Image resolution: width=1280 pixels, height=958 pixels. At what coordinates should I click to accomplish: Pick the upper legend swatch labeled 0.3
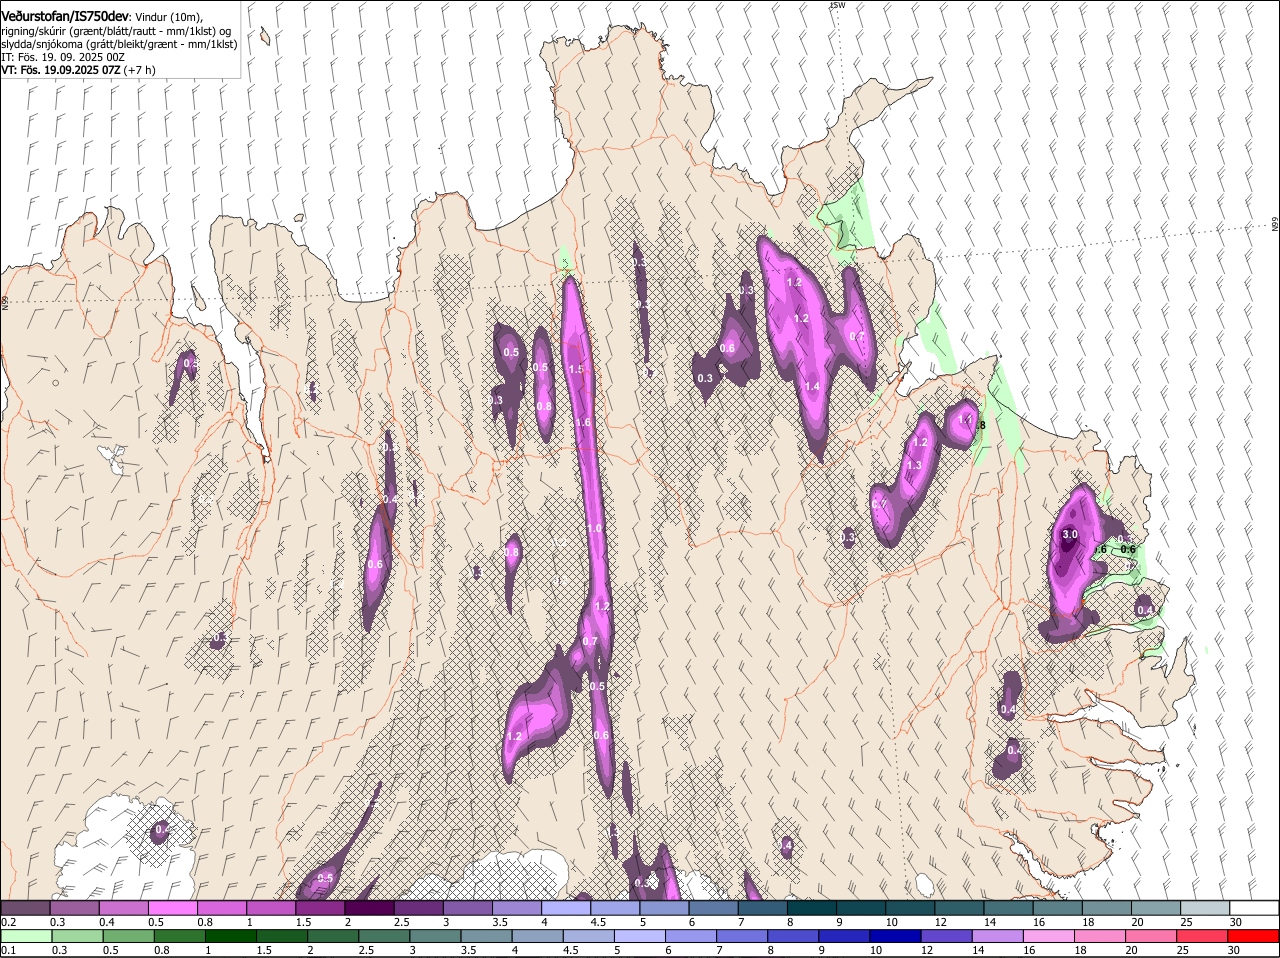[74, 907]
